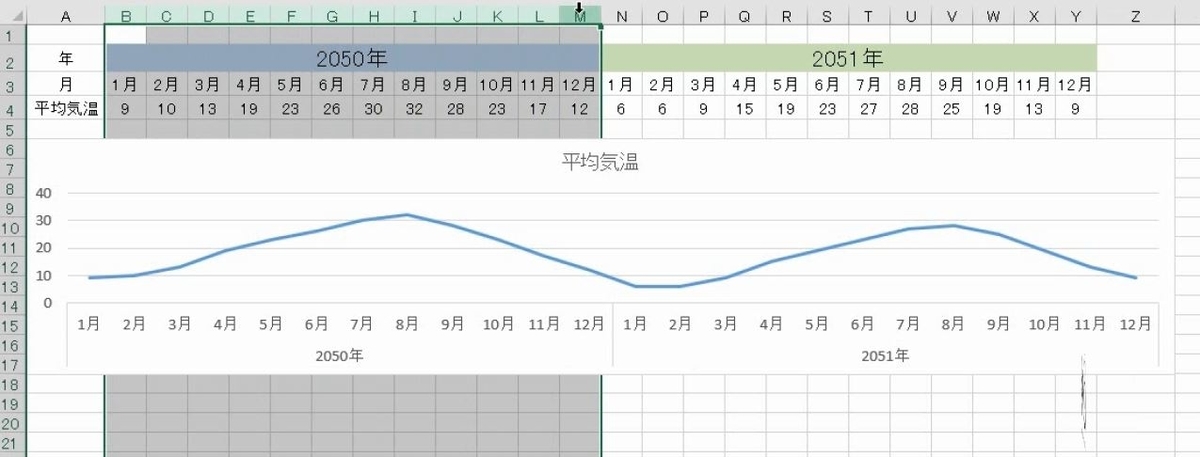Select column header T
The width and height of the screenshot is (1200, 457).
868,16
